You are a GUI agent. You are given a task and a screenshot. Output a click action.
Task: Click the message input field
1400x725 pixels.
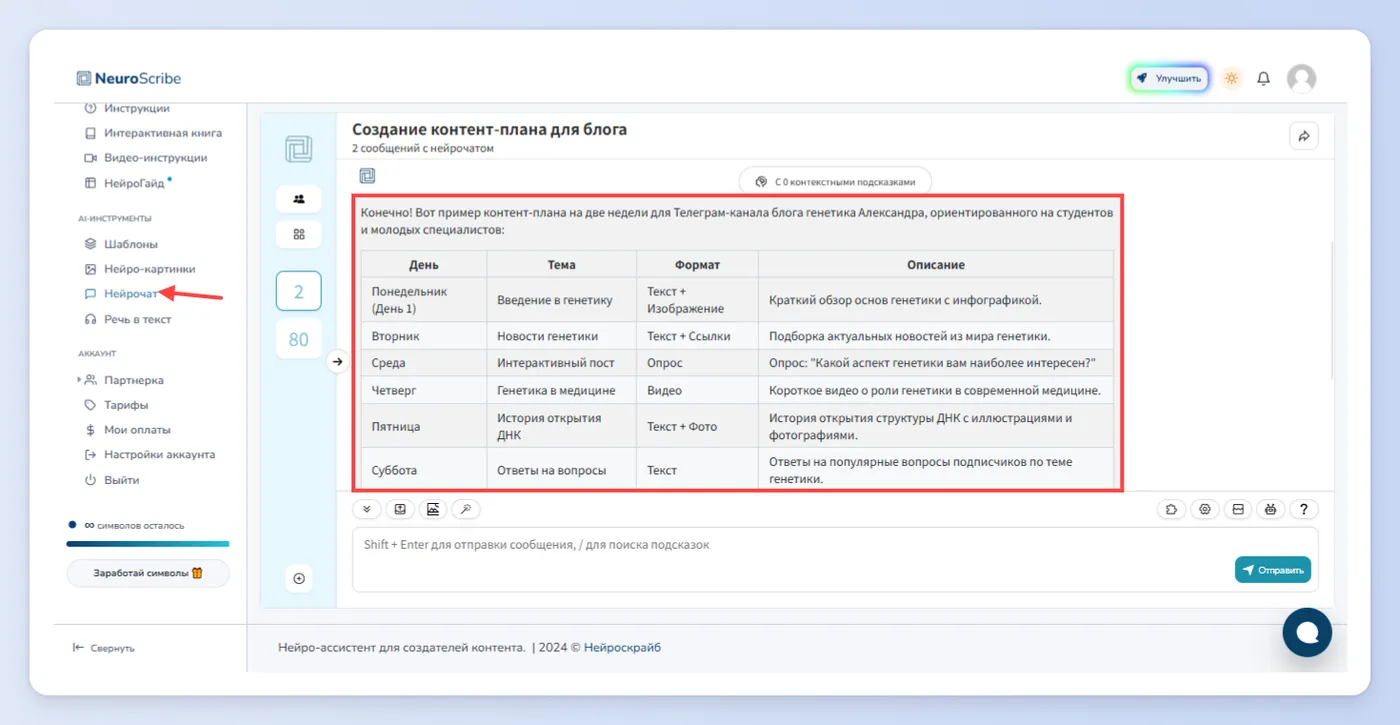click(x=790, y=559)
